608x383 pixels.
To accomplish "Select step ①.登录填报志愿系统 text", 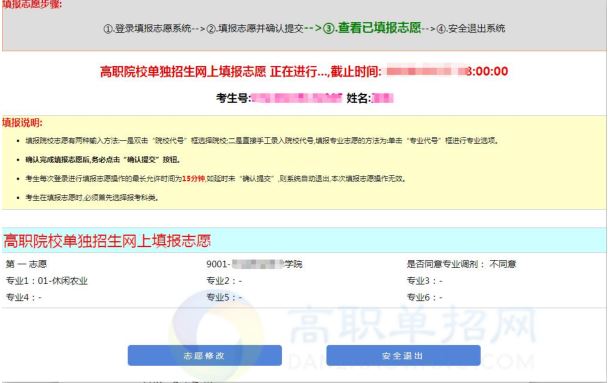I will [147, 28].
